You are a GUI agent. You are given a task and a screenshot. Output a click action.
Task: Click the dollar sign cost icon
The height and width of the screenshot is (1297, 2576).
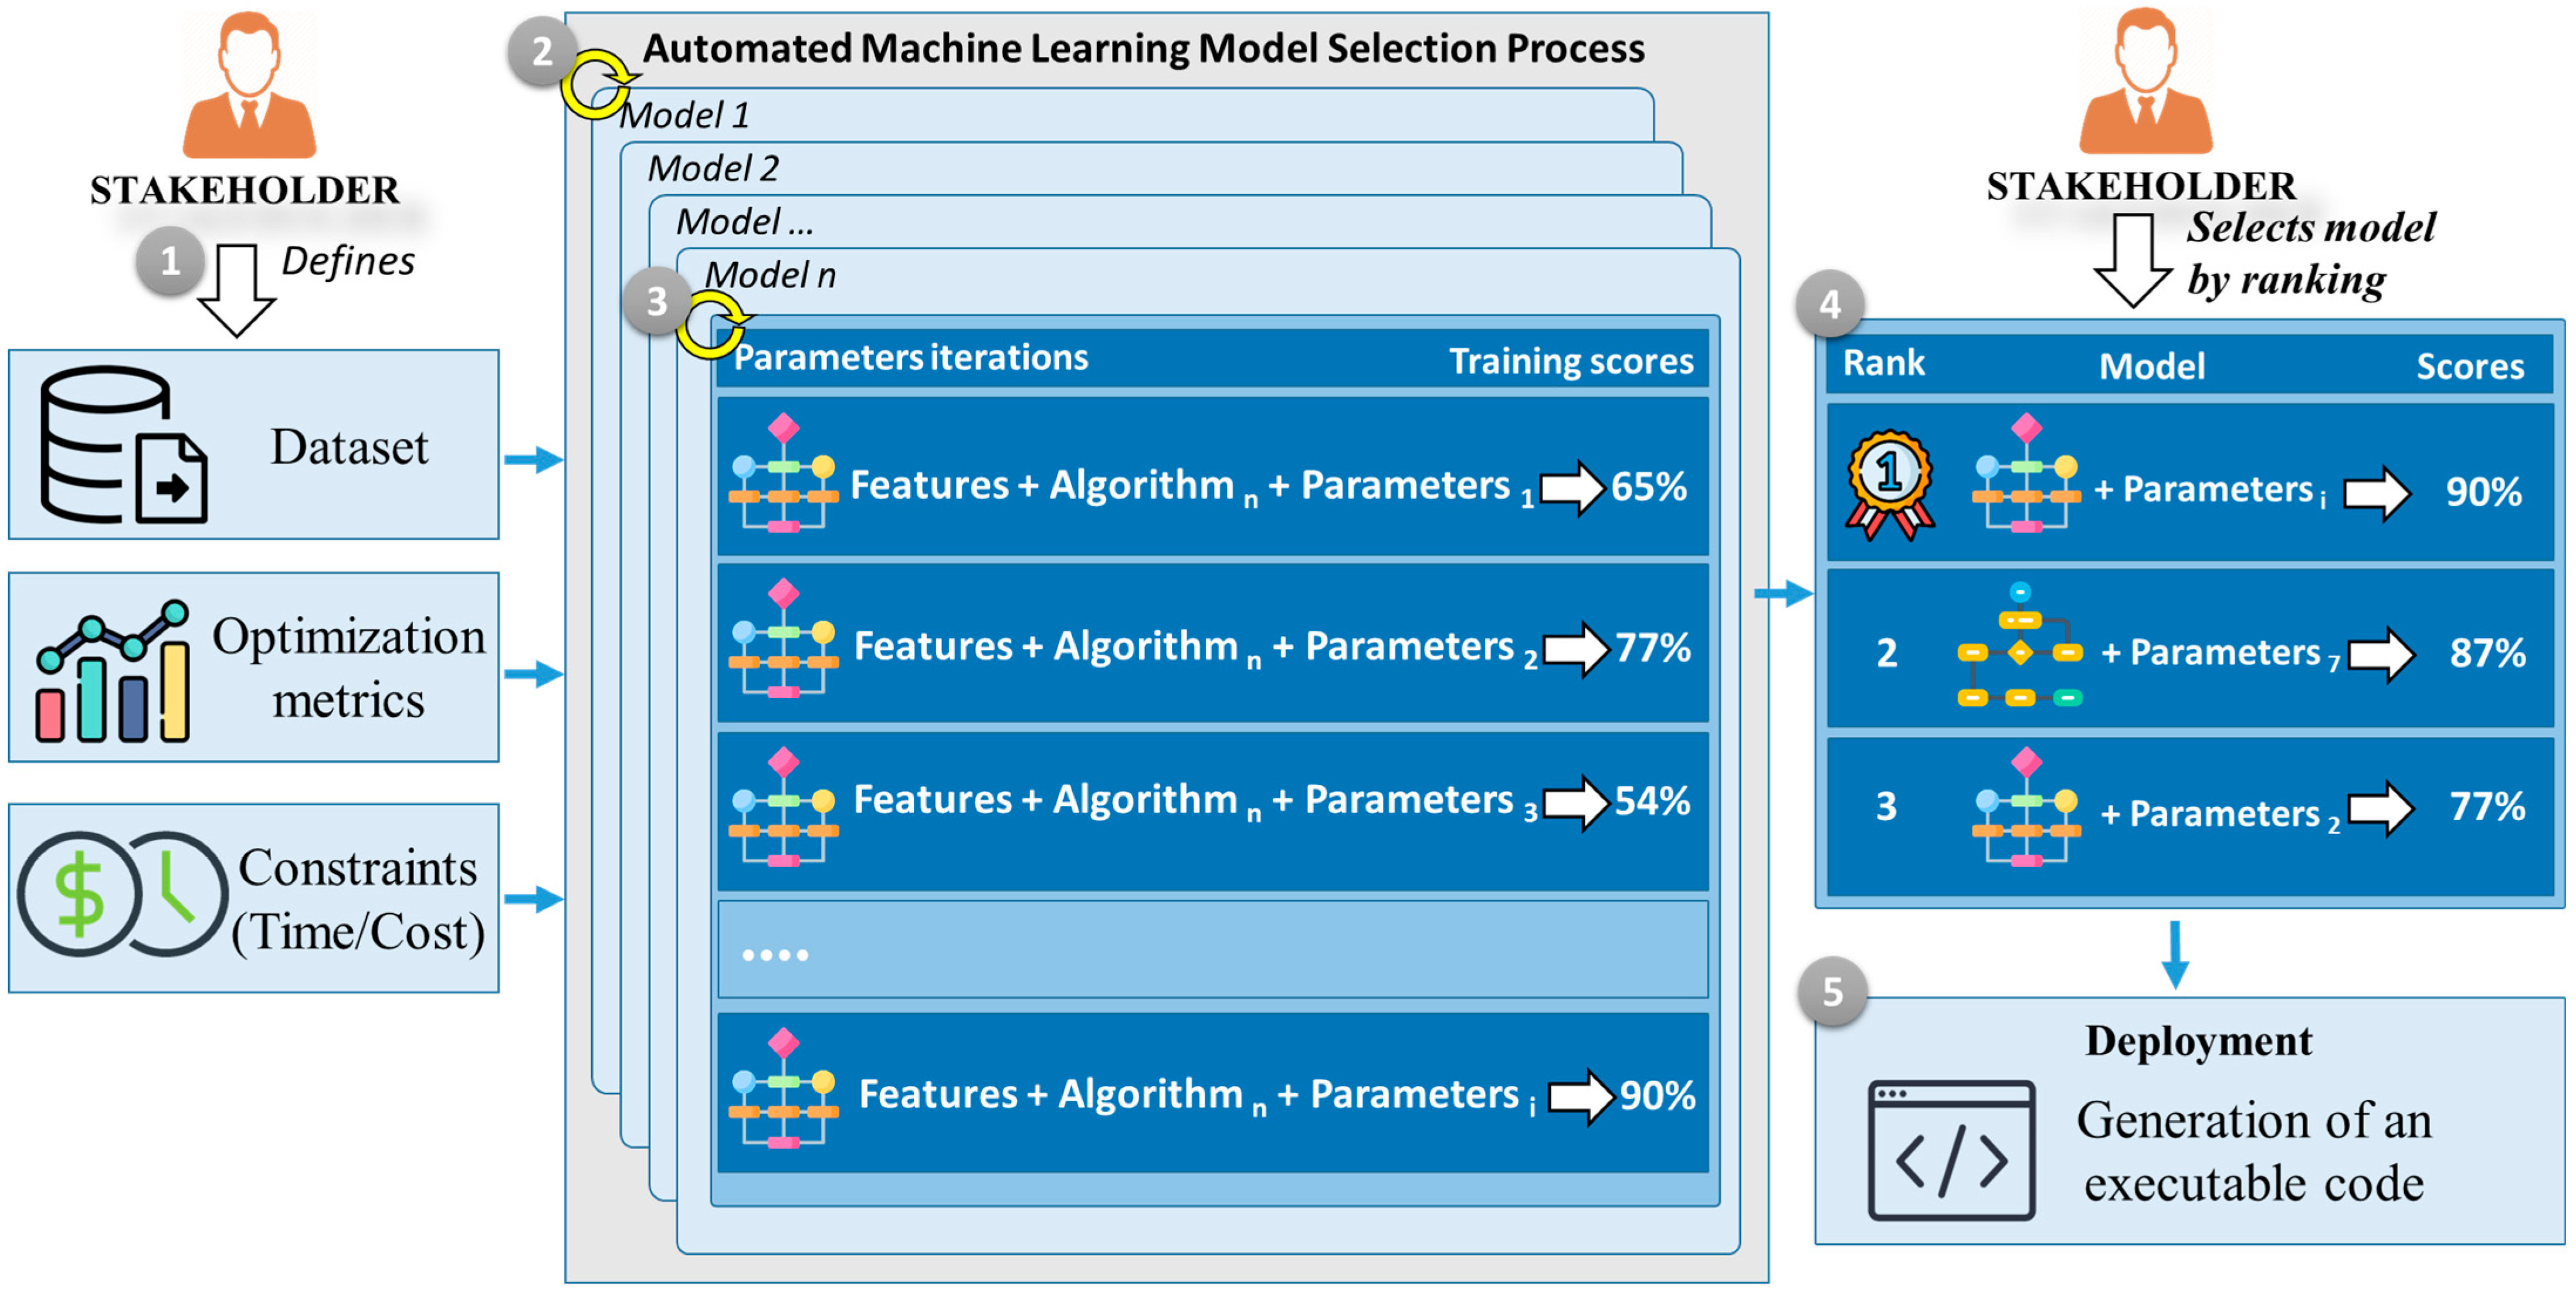pyautogui.click(x=78, y=893)
